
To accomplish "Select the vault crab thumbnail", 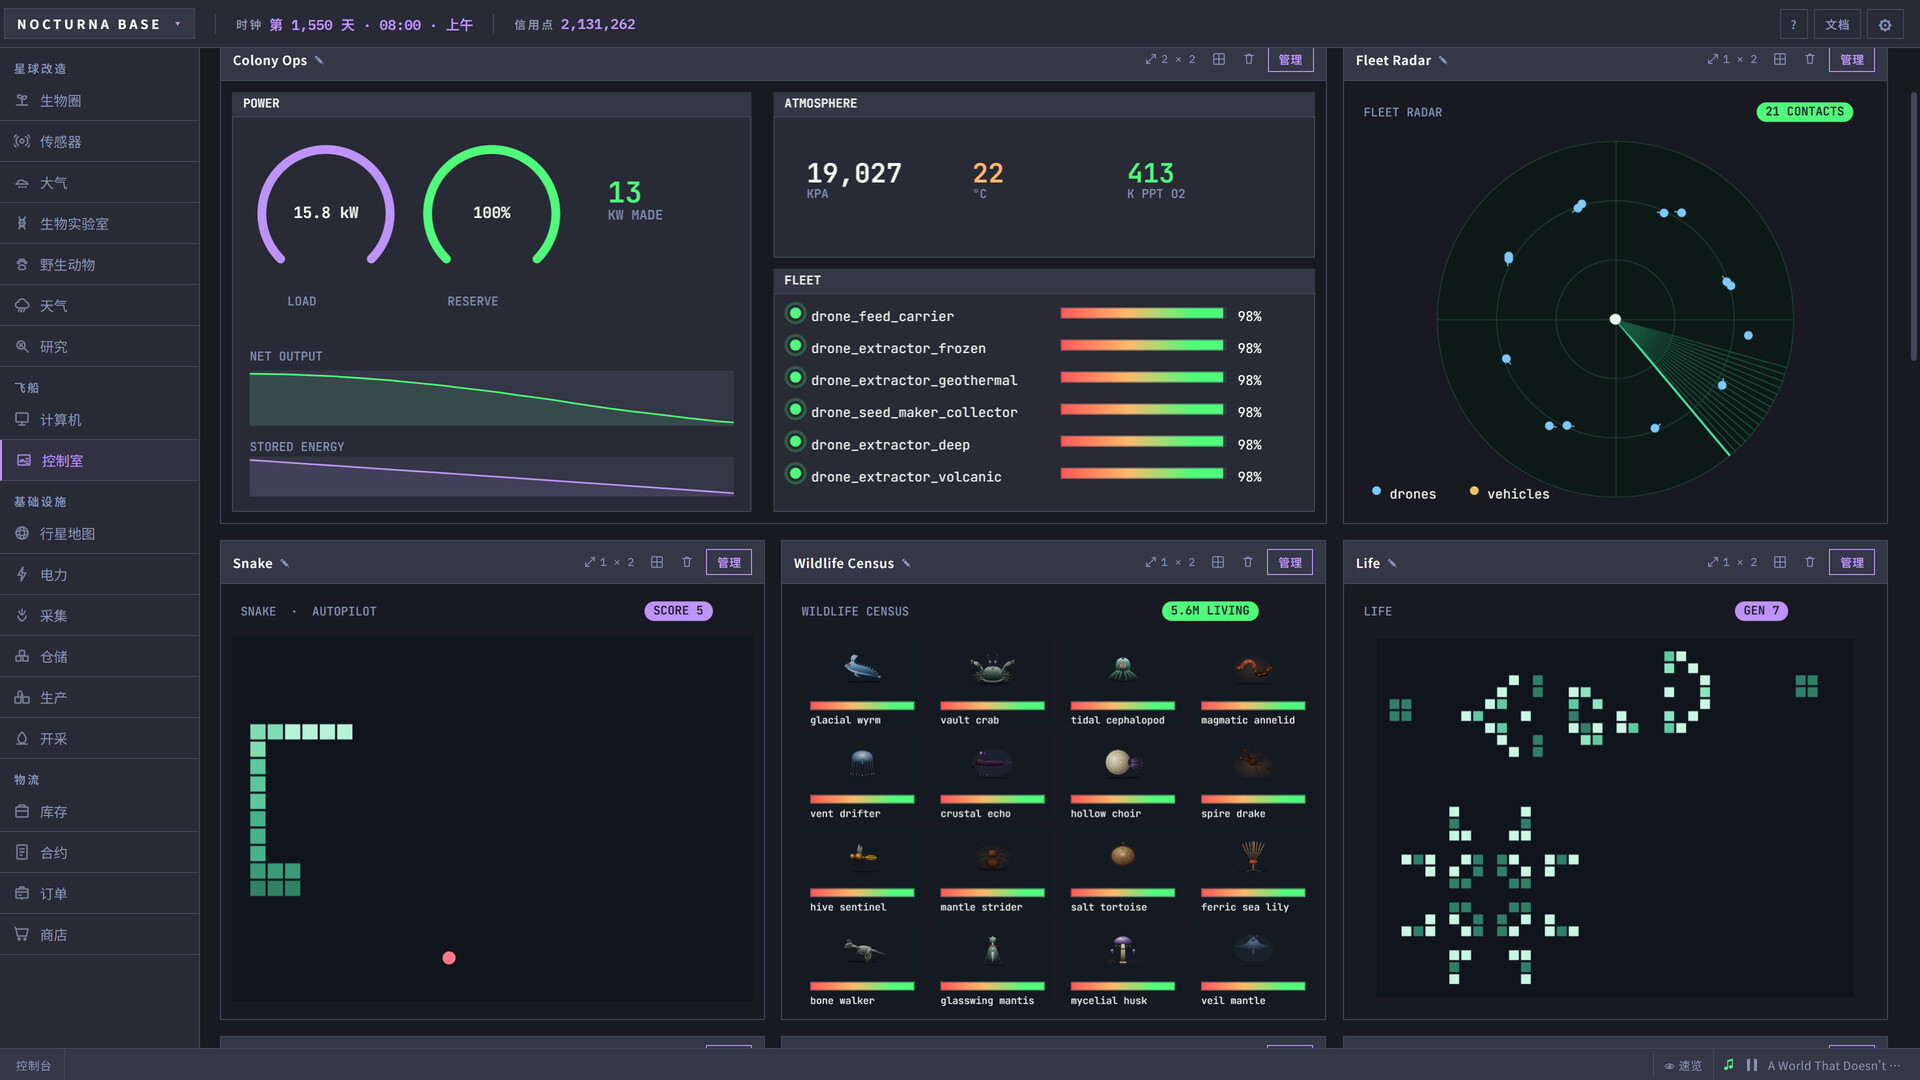I will click(x=991, y=668).
